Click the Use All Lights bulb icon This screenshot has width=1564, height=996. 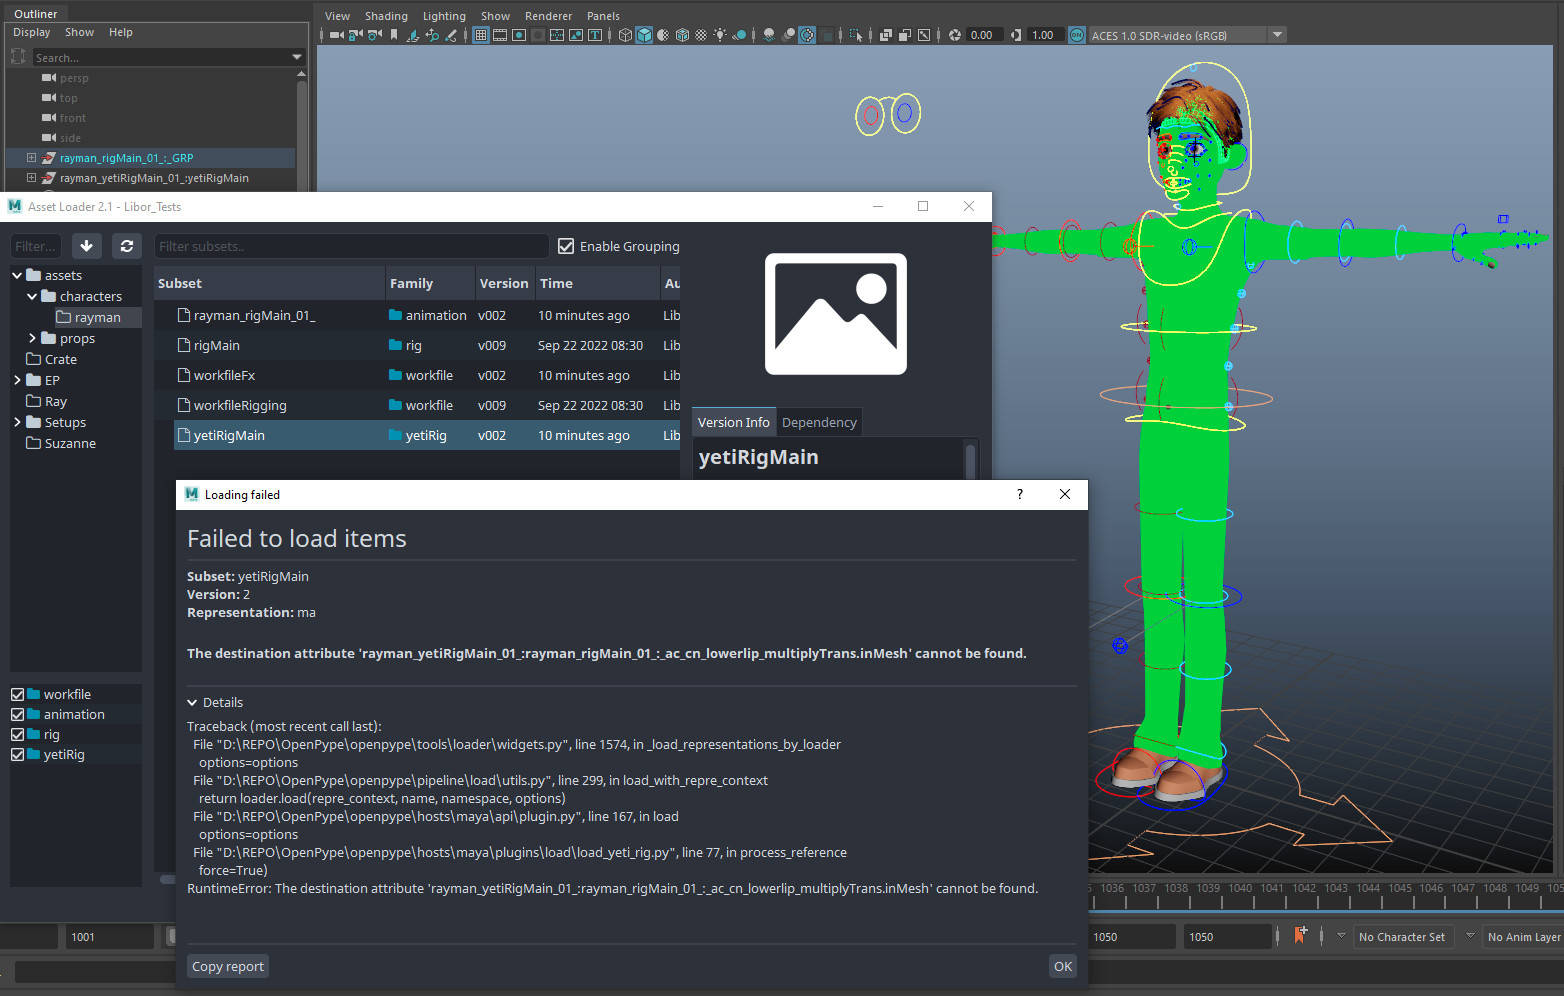720,35
